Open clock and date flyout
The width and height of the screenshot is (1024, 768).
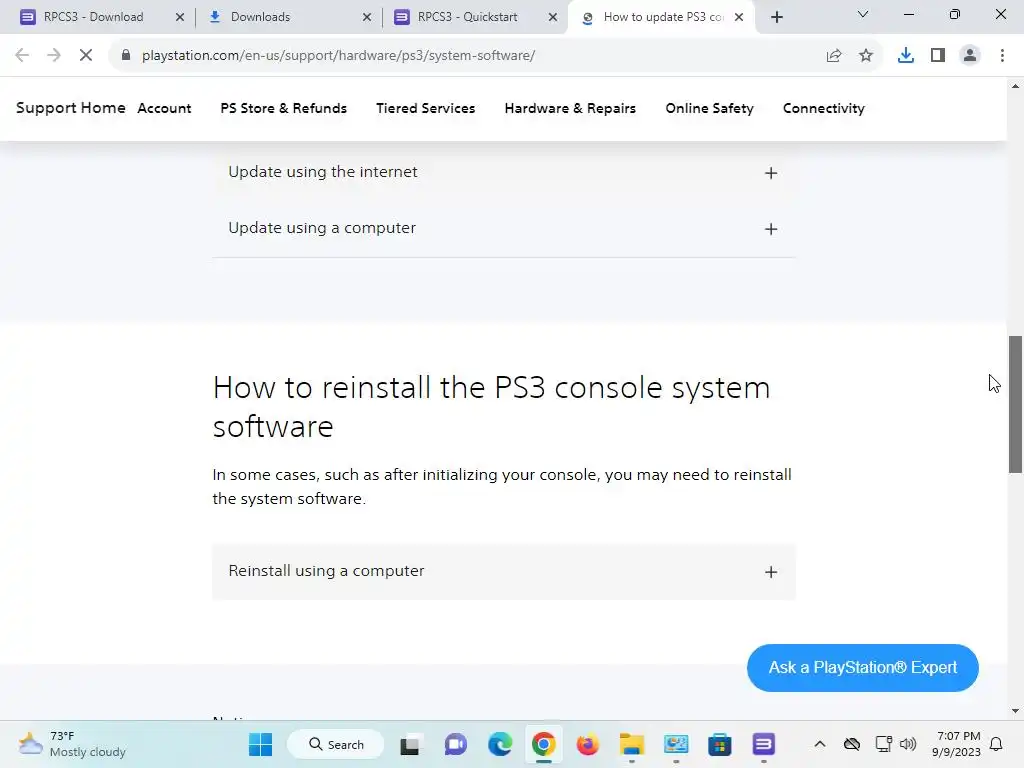tap(957, 744)
